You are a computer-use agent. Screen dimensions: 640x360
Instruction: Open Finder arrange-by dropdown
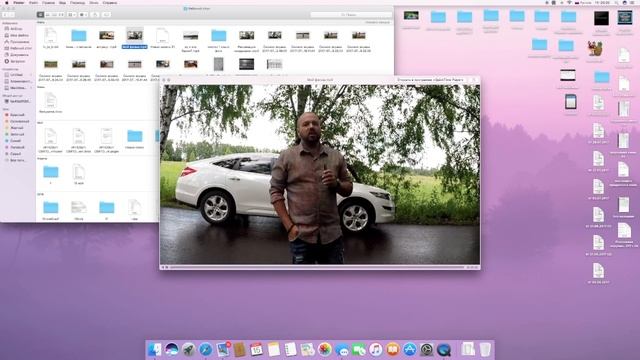pos(71,15)
